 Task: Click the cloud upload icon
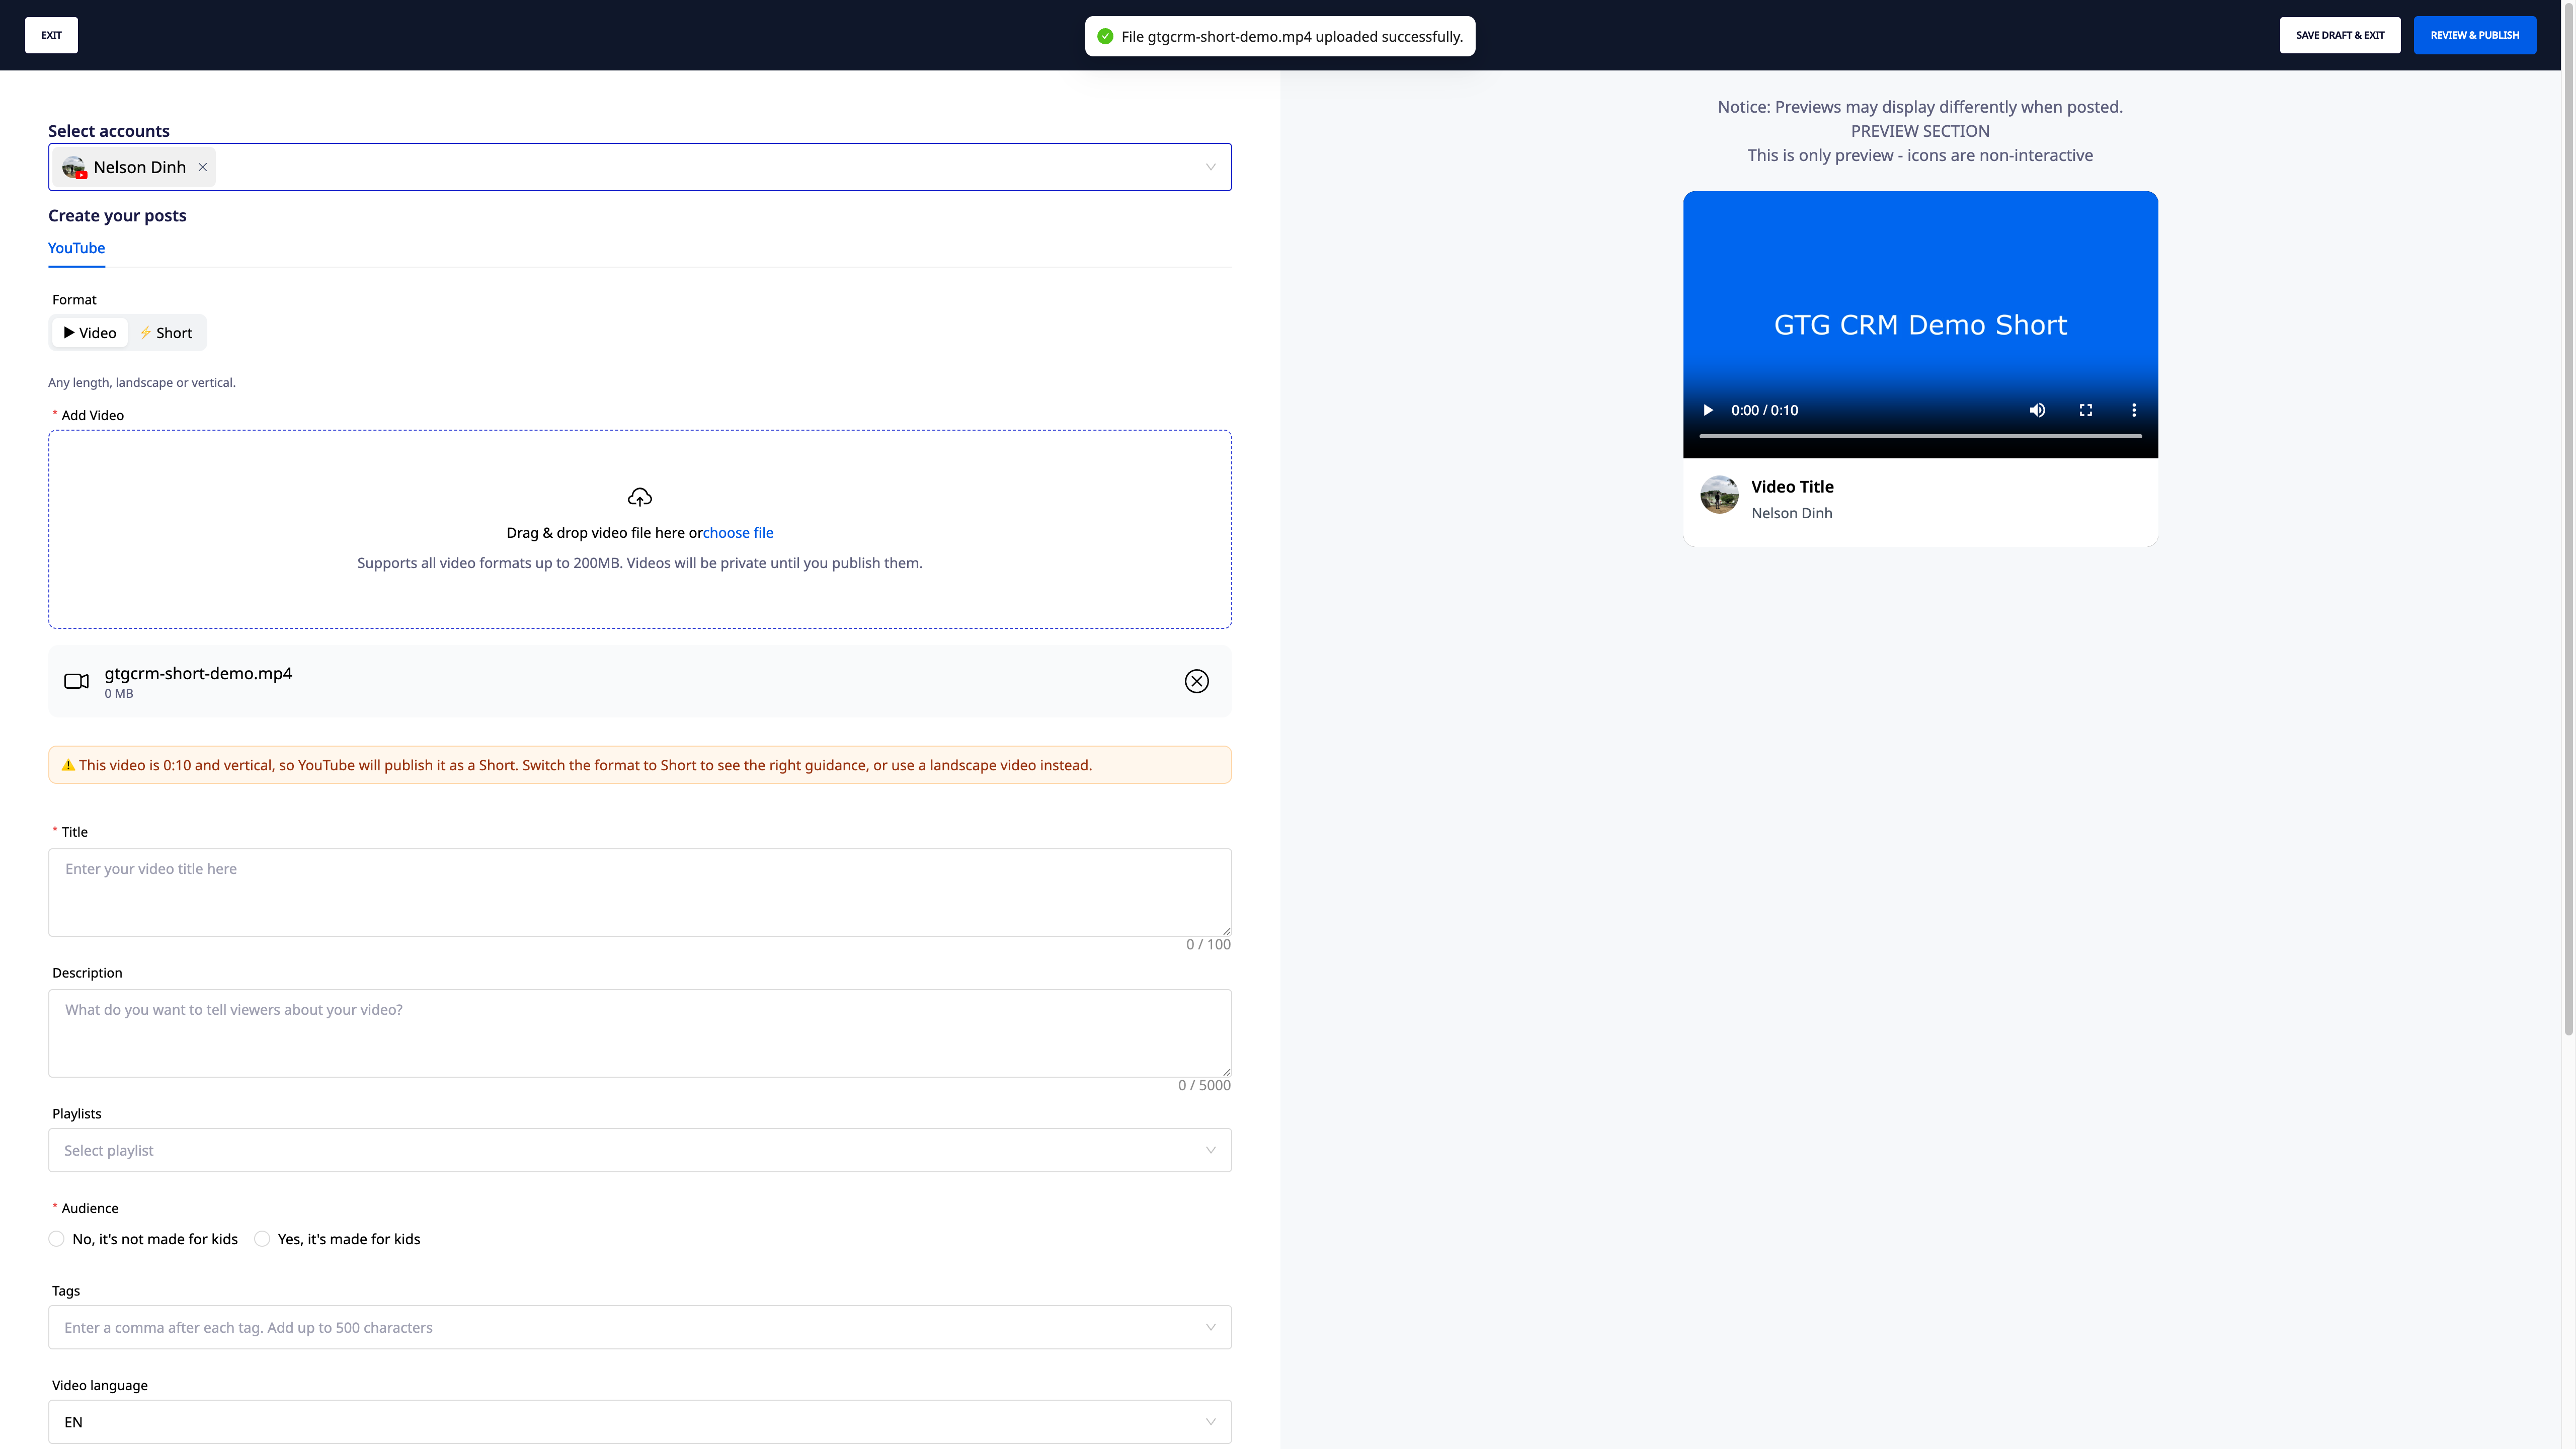640,497
